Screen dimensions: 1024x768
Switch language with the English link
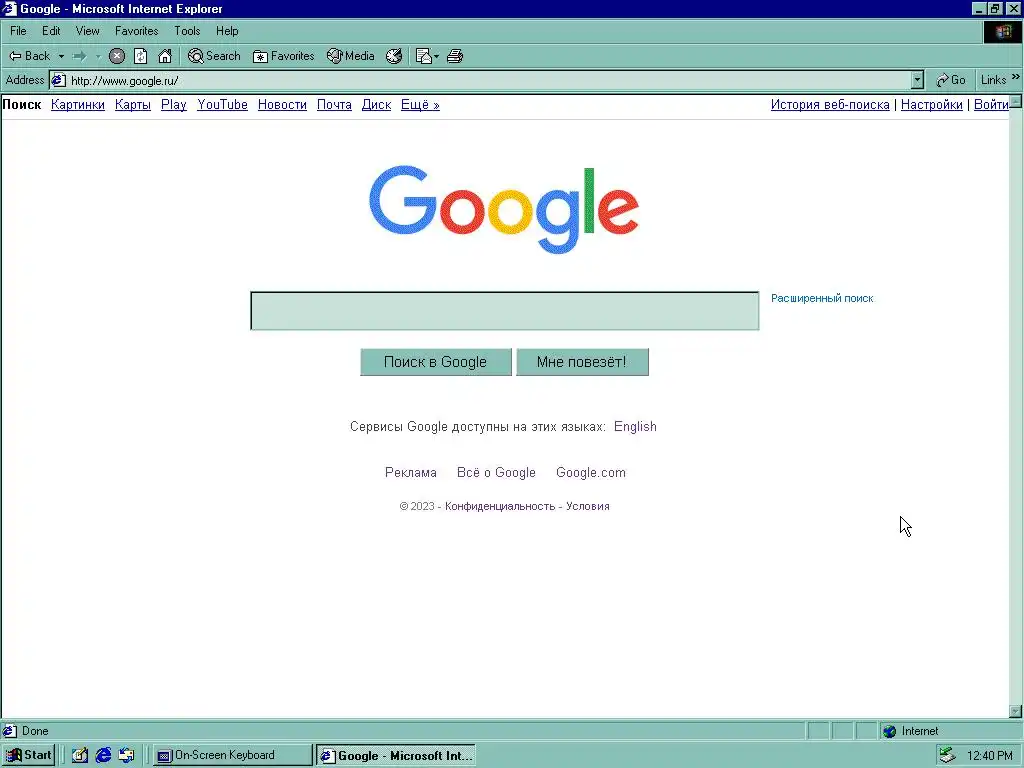coord(635,426)
